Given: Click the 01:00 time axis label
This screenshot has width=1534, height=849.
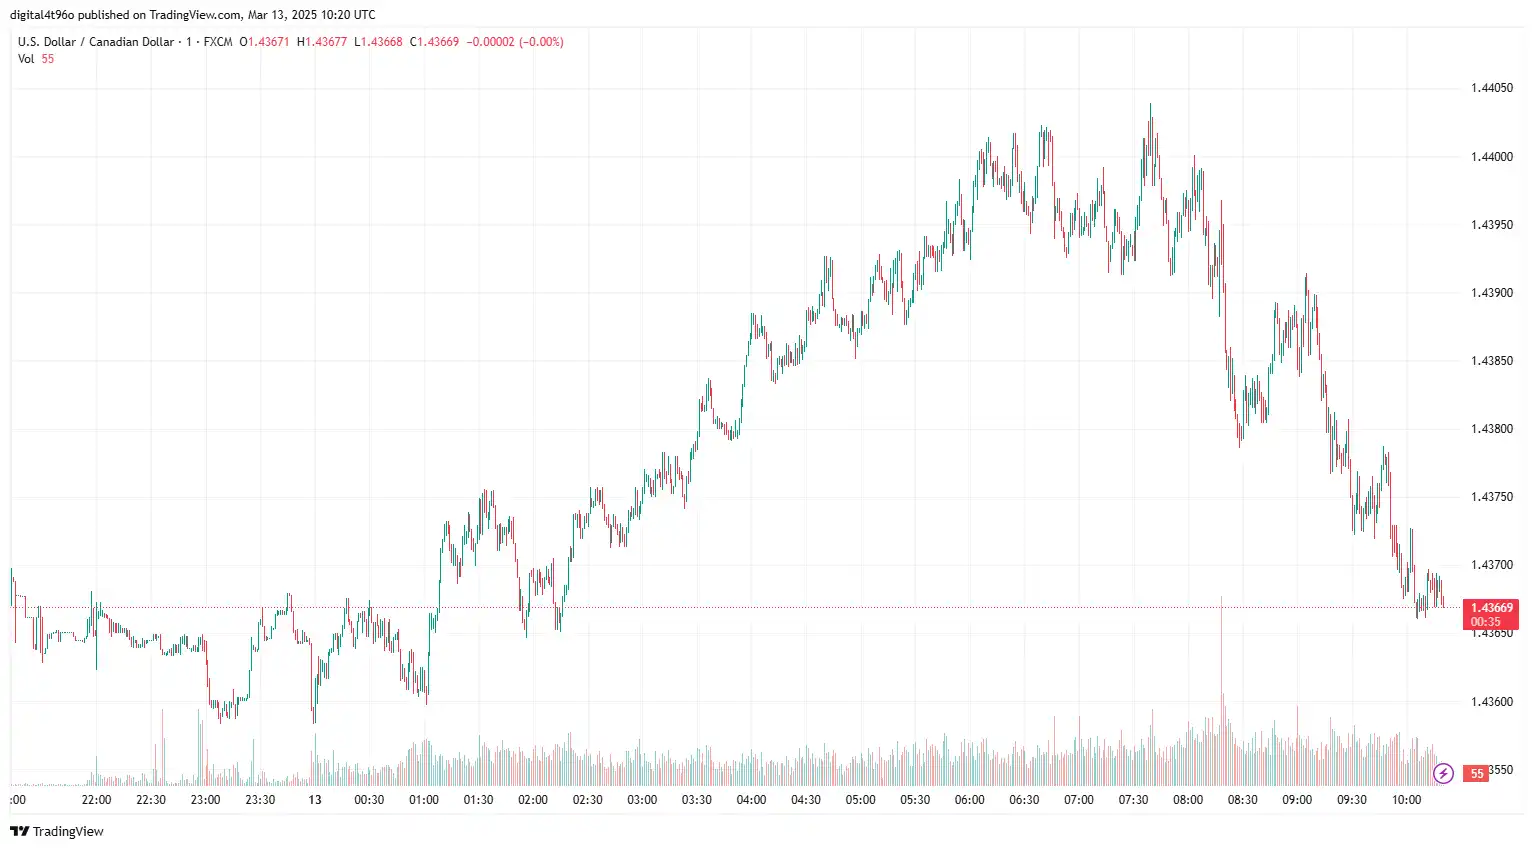Looking at the screenshot, I should pos(424,800).
